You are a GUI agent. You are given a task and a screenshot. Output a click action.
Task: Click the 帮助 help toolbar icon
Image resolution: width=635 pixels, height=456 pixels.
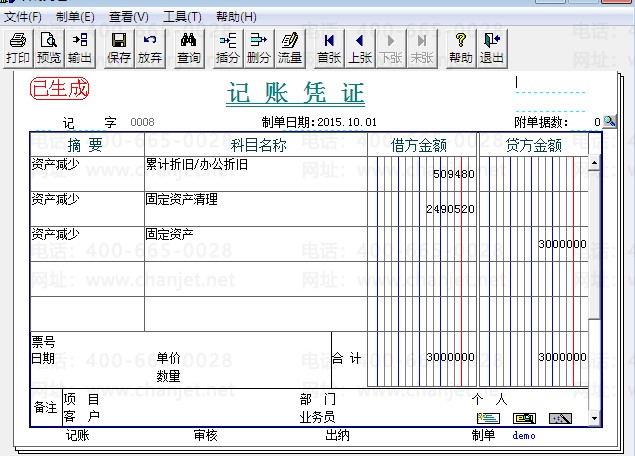pyautogui.click(x=460, y=47)
